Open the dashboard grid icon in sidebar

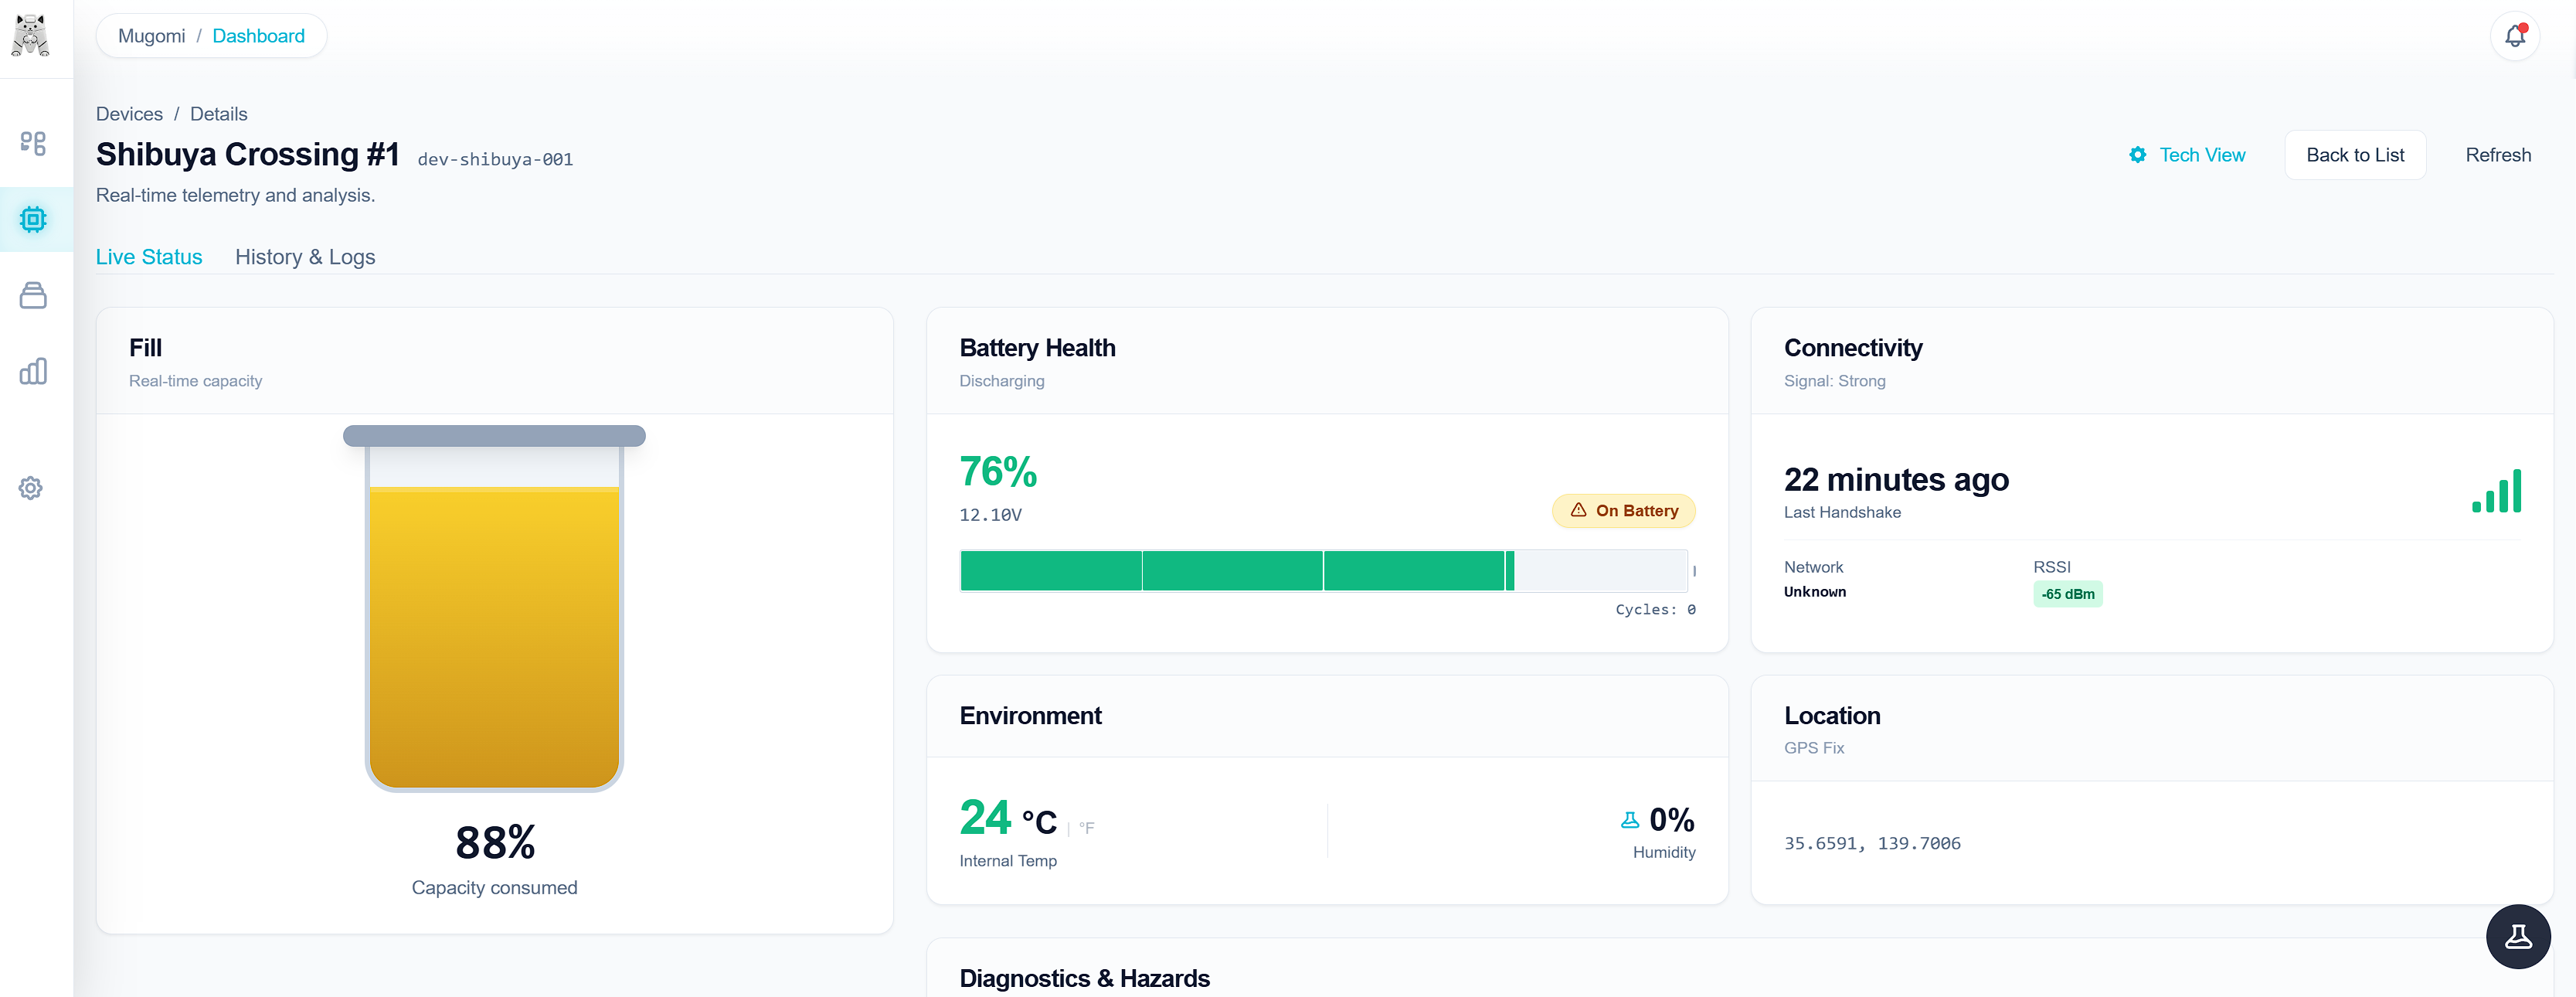(33, 144)
